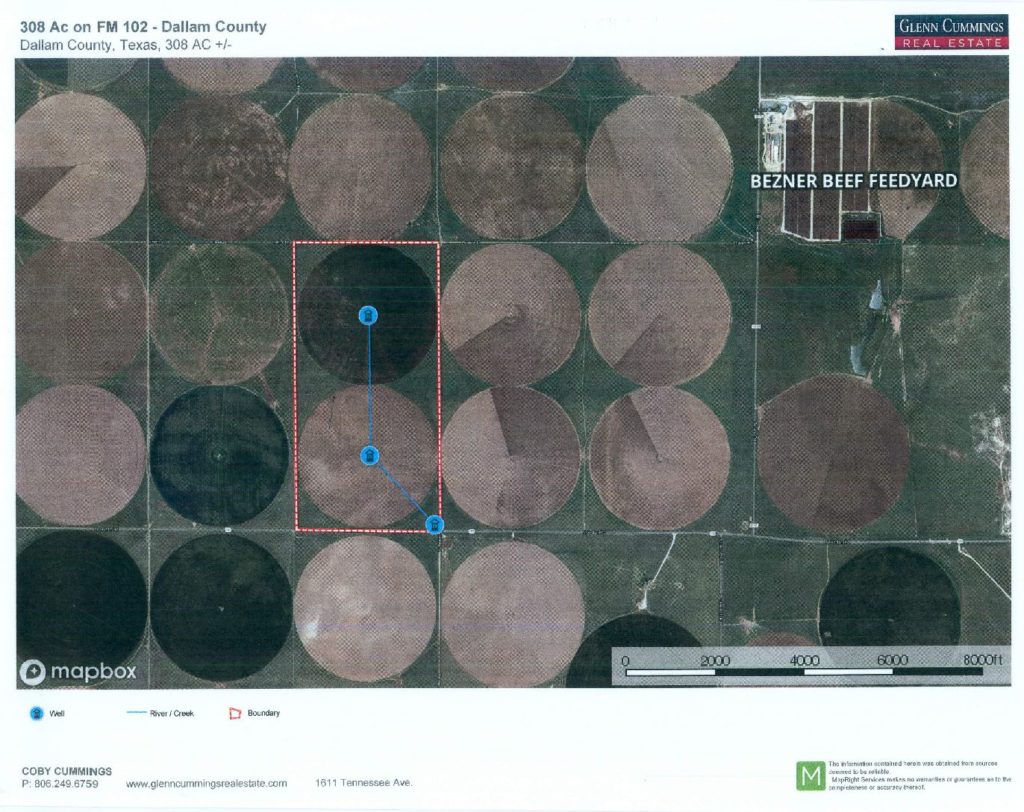
Task: Click the 'Boundary' legend label
Action: click(264, 713)
